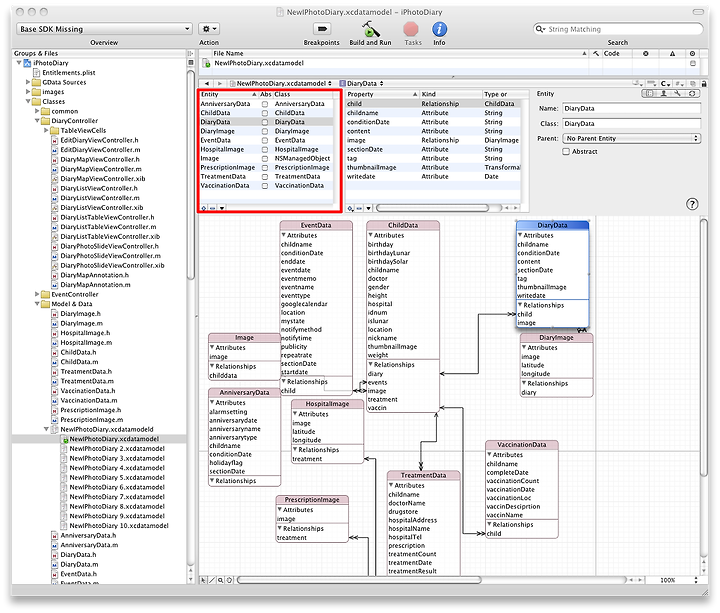Select the magnifier zoom tool in diagram toolbar
This screenshot has height=613, width=720.
click(220, 580)
